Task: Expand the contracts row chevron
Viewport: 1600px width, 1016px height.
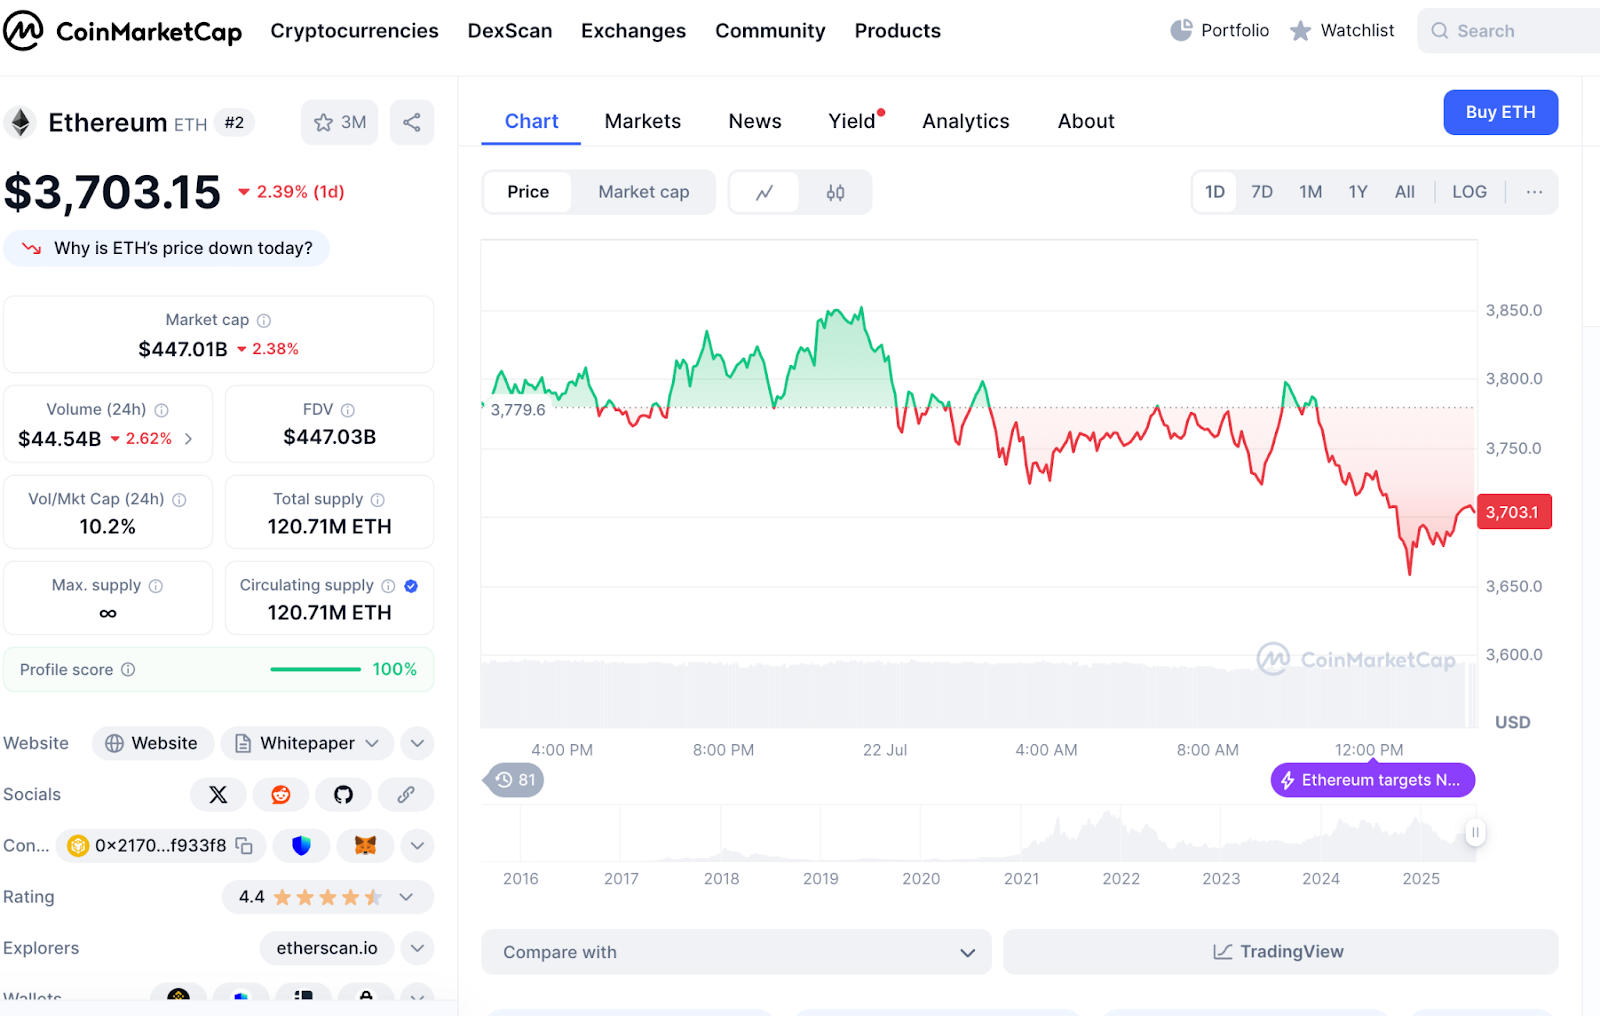Action: 418,846
